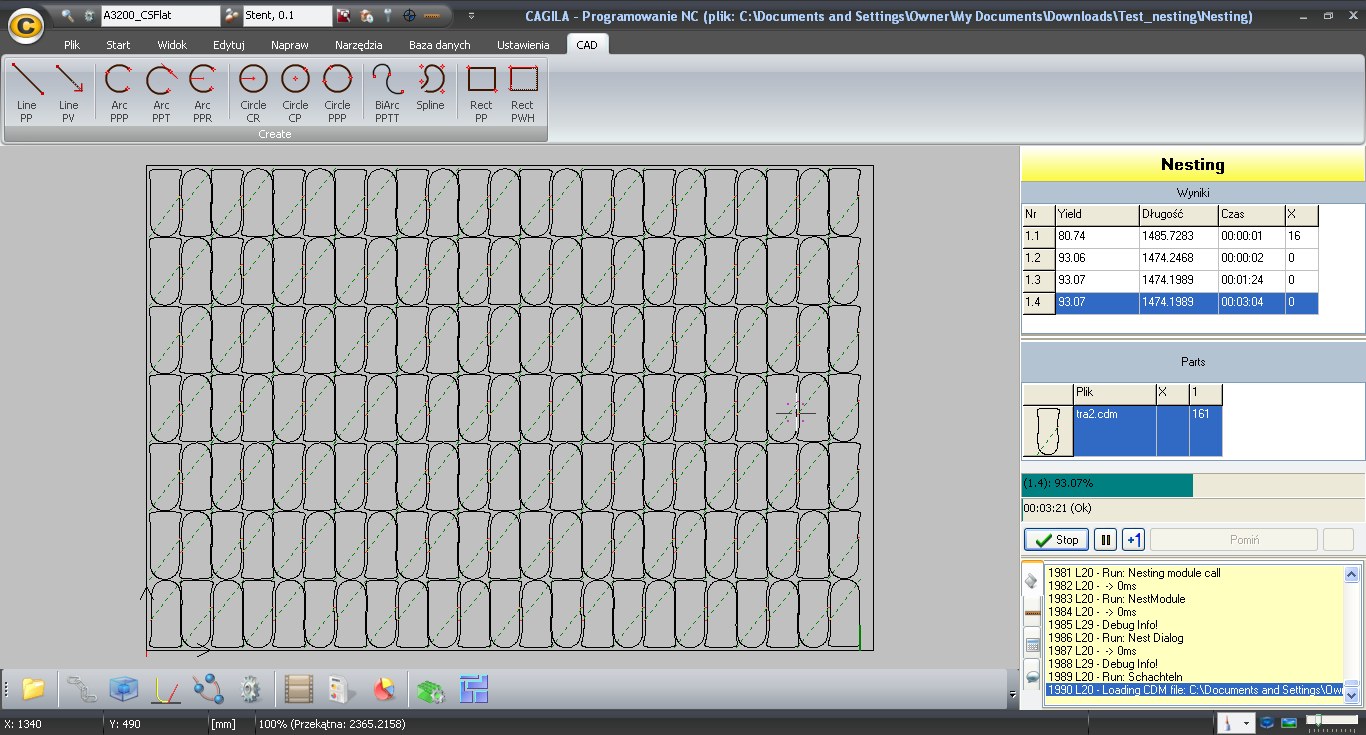This screenshot has height=735, width=1366.
Task: Click the report document icon in bottom toolbar
Action: [342, 689]
